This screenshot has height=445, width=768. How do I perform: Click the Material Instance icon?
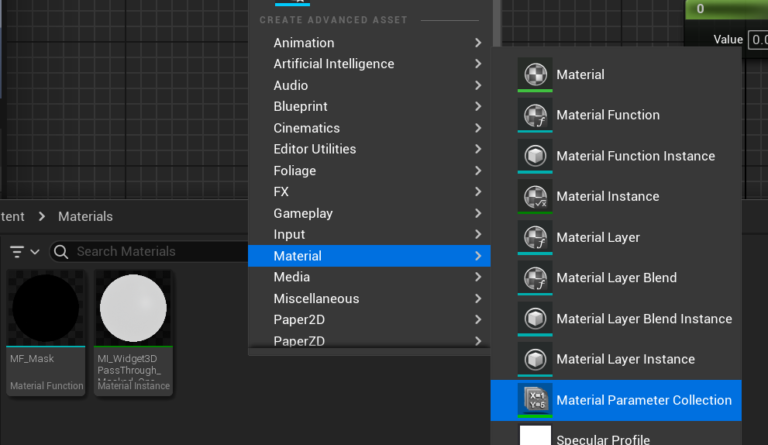535,197
